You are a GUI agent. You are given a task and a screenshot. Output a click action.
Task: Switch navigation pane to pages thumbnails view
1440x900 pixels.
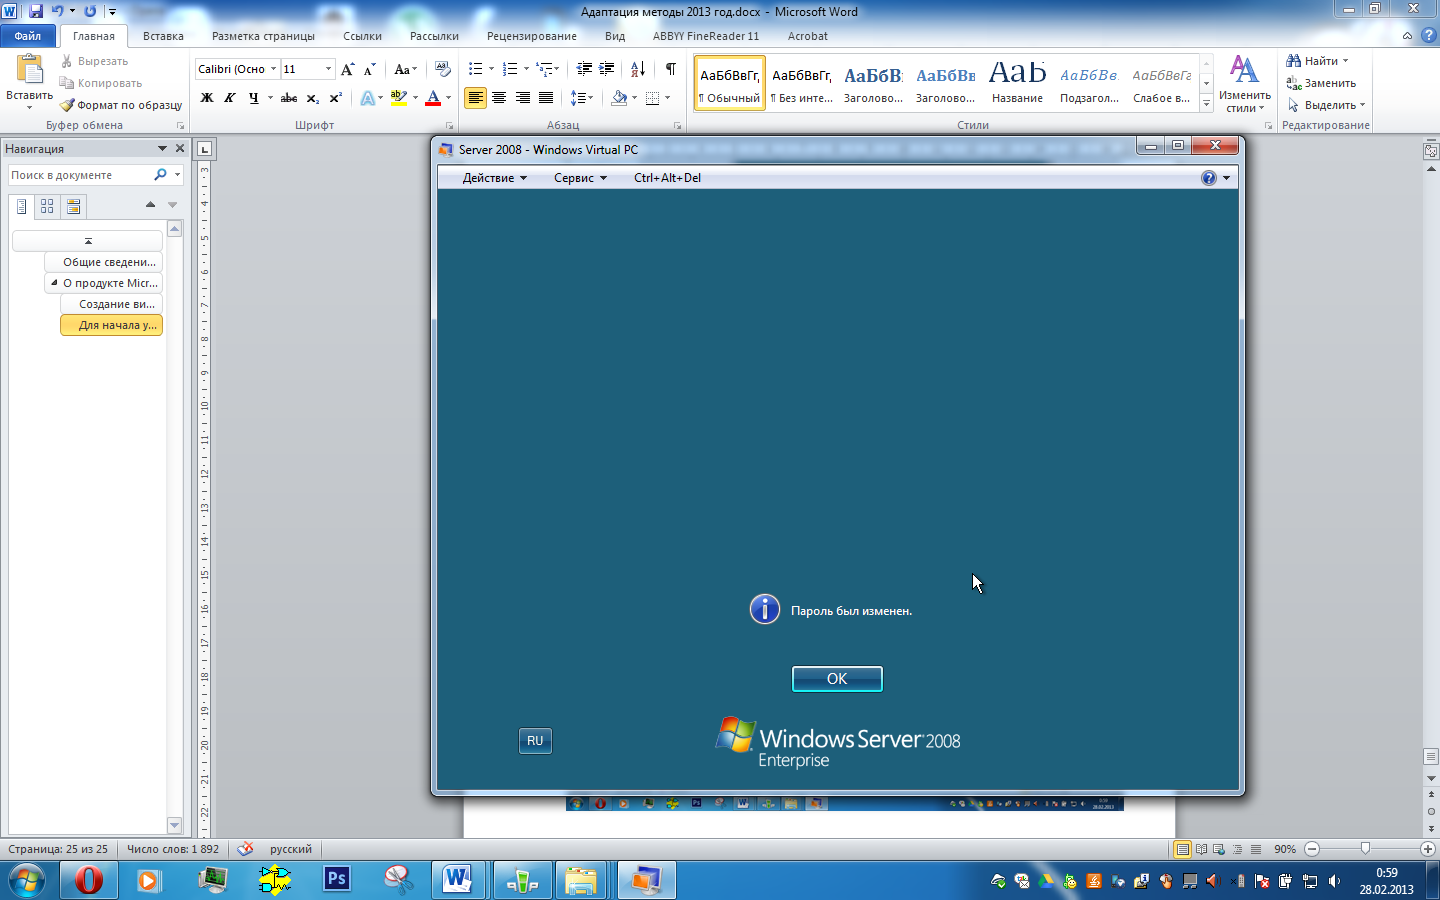pos(47,207)
